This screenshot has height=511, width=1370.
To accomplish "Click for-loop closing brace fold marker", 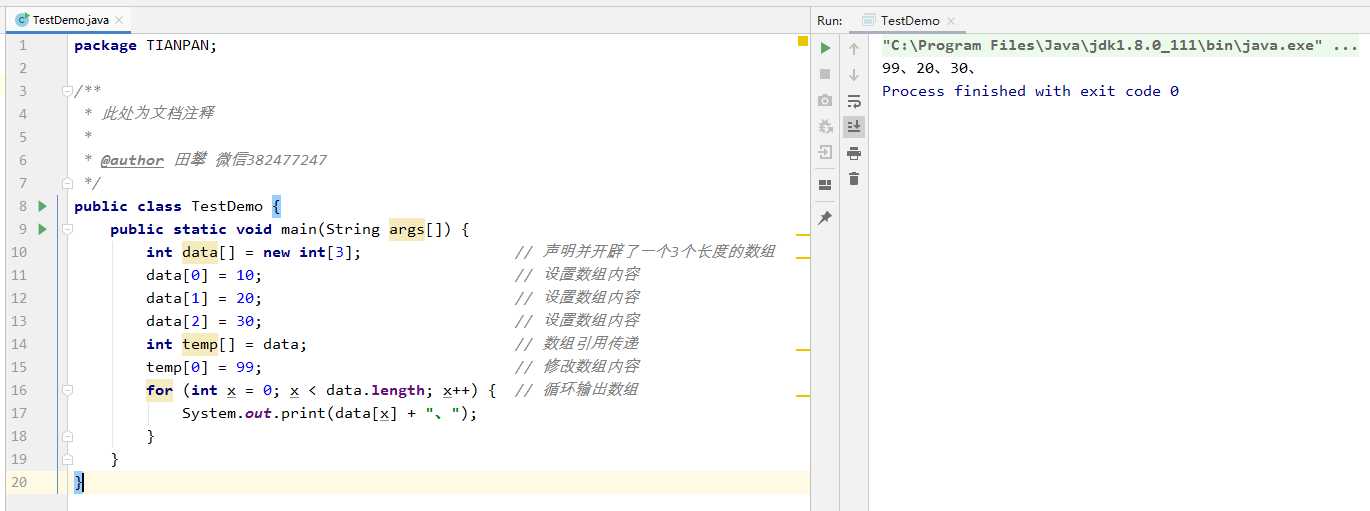I will [67, 436].
